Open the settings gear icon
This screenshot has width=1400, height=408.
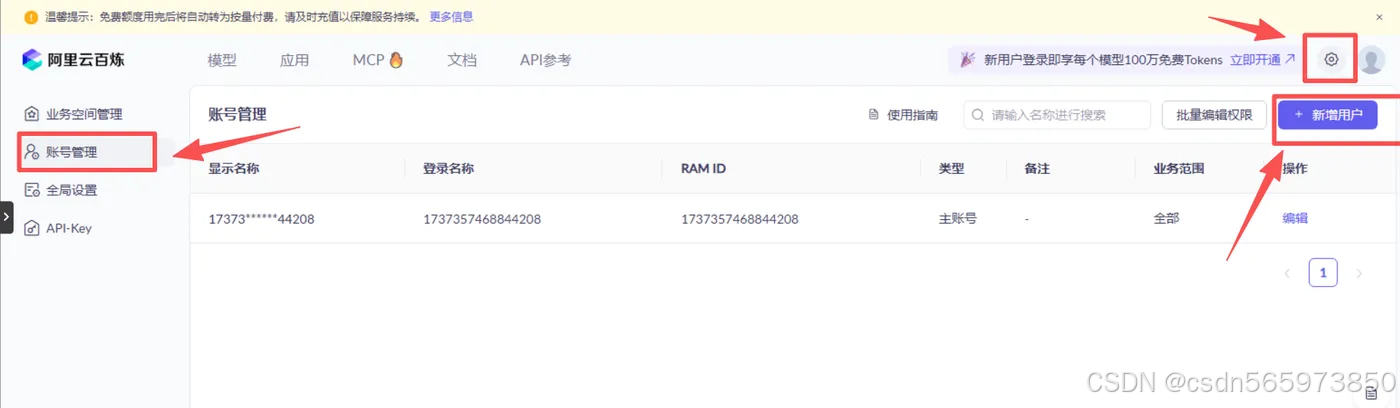[x=1331, y=60]
